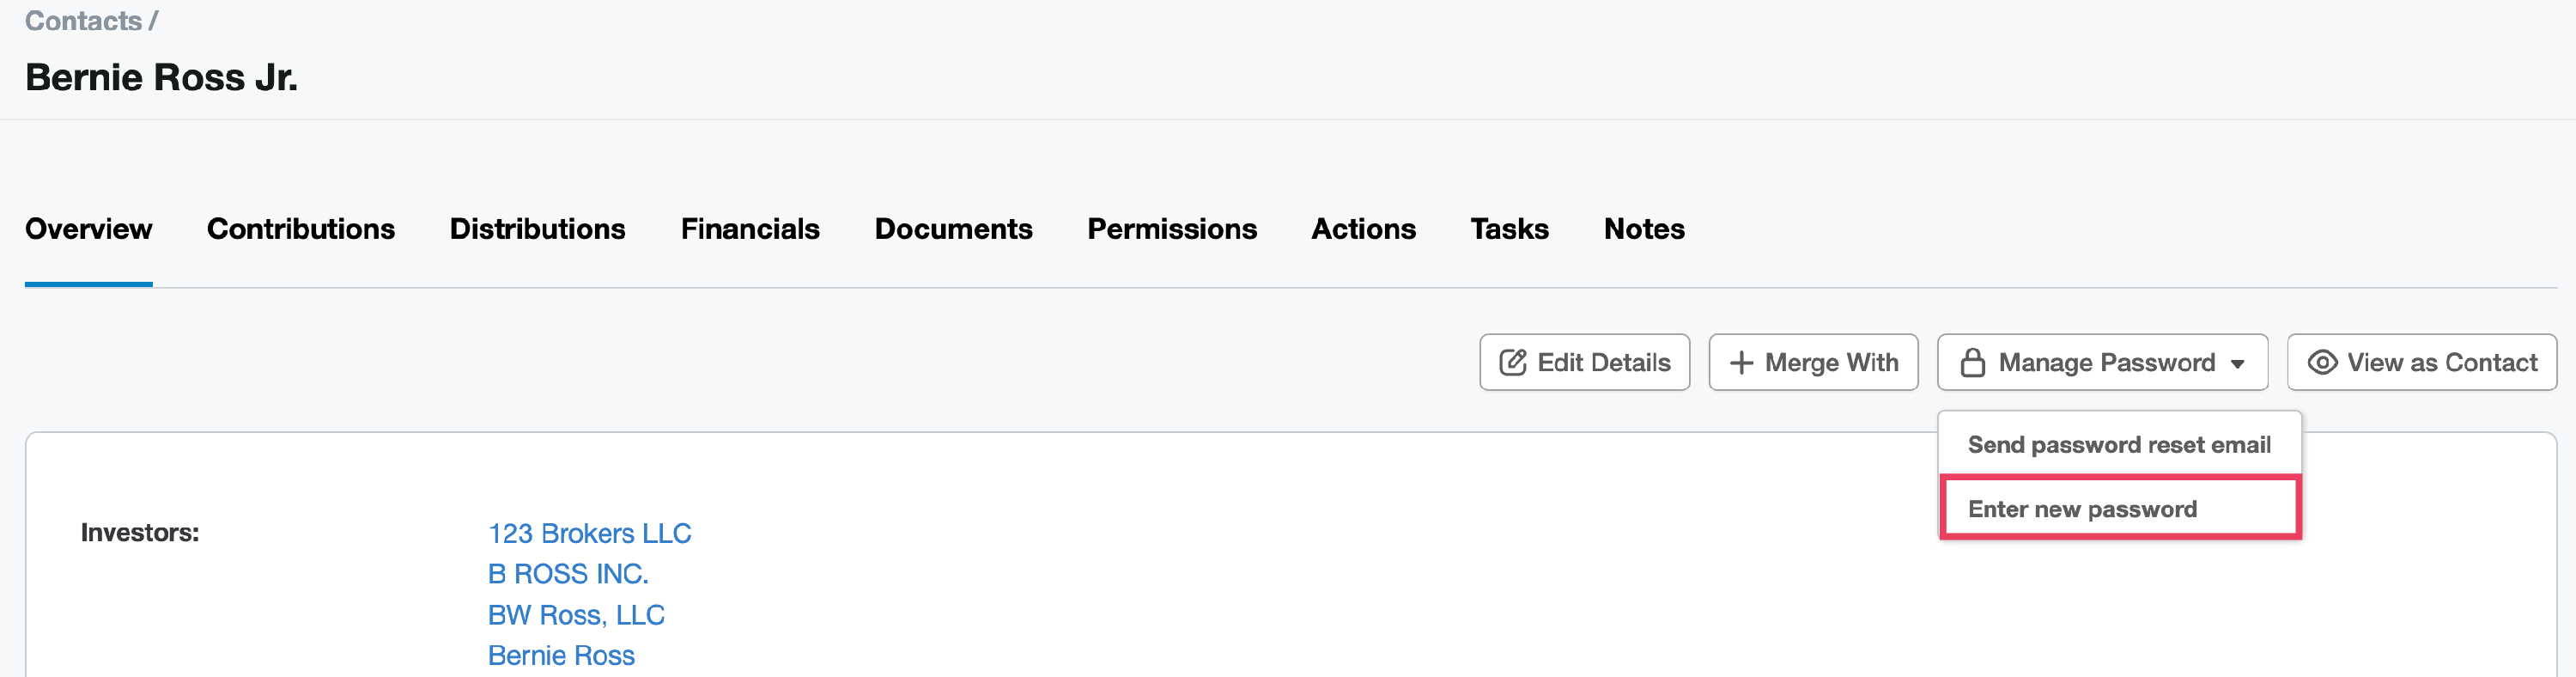The width and height of the screenshot is (2576, 677).
Task: Open the Notes tab
Action: (x=1643, y=229)
